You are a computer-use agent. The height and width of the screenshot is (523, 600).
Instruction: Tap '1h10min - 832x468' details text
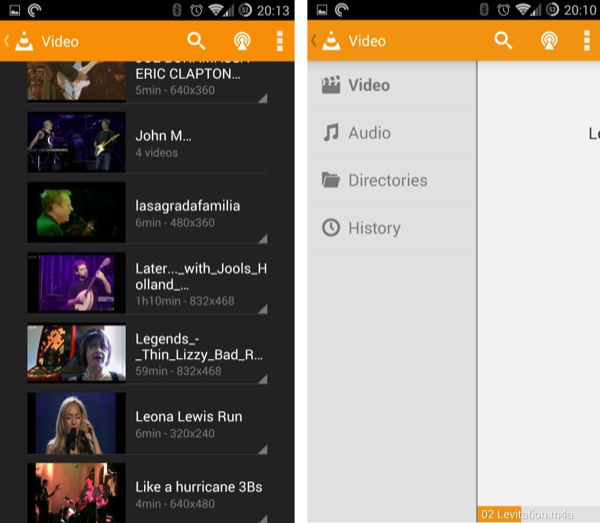[185, 301]
